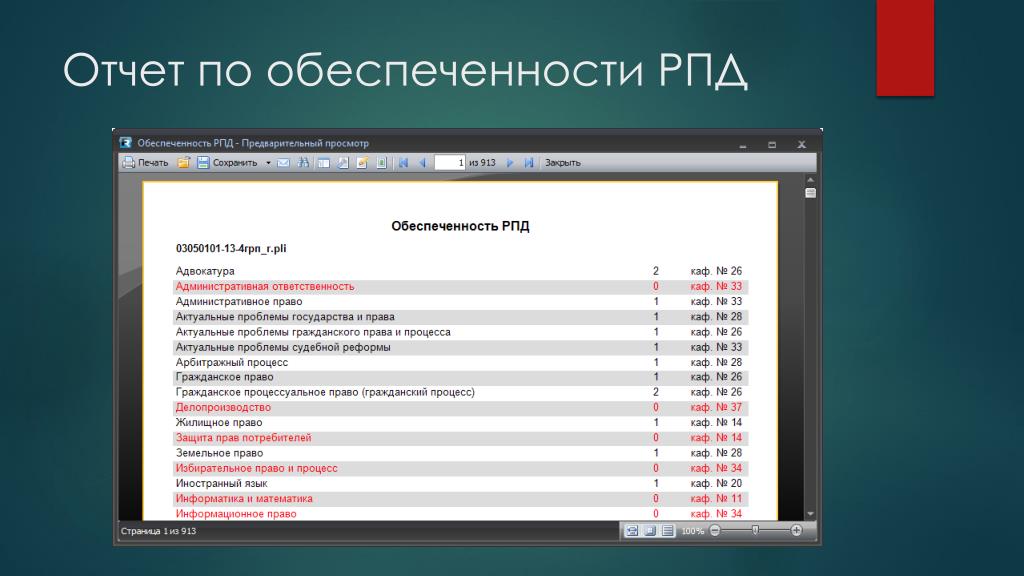
Task: Select whole-page view mode icon
Action: coord(650,531)
